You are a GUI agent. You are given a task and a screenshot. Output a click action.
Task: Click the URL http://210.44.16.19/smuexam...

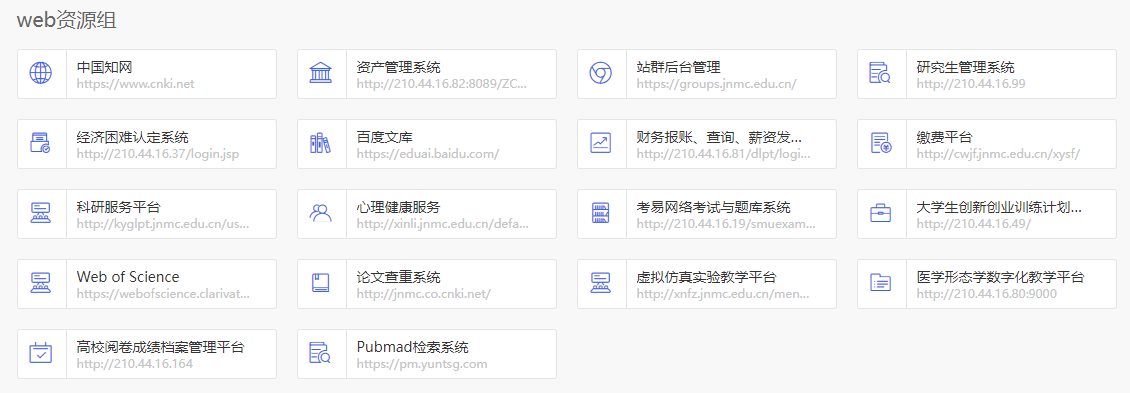pyautogui.click(x=726, y=224)
